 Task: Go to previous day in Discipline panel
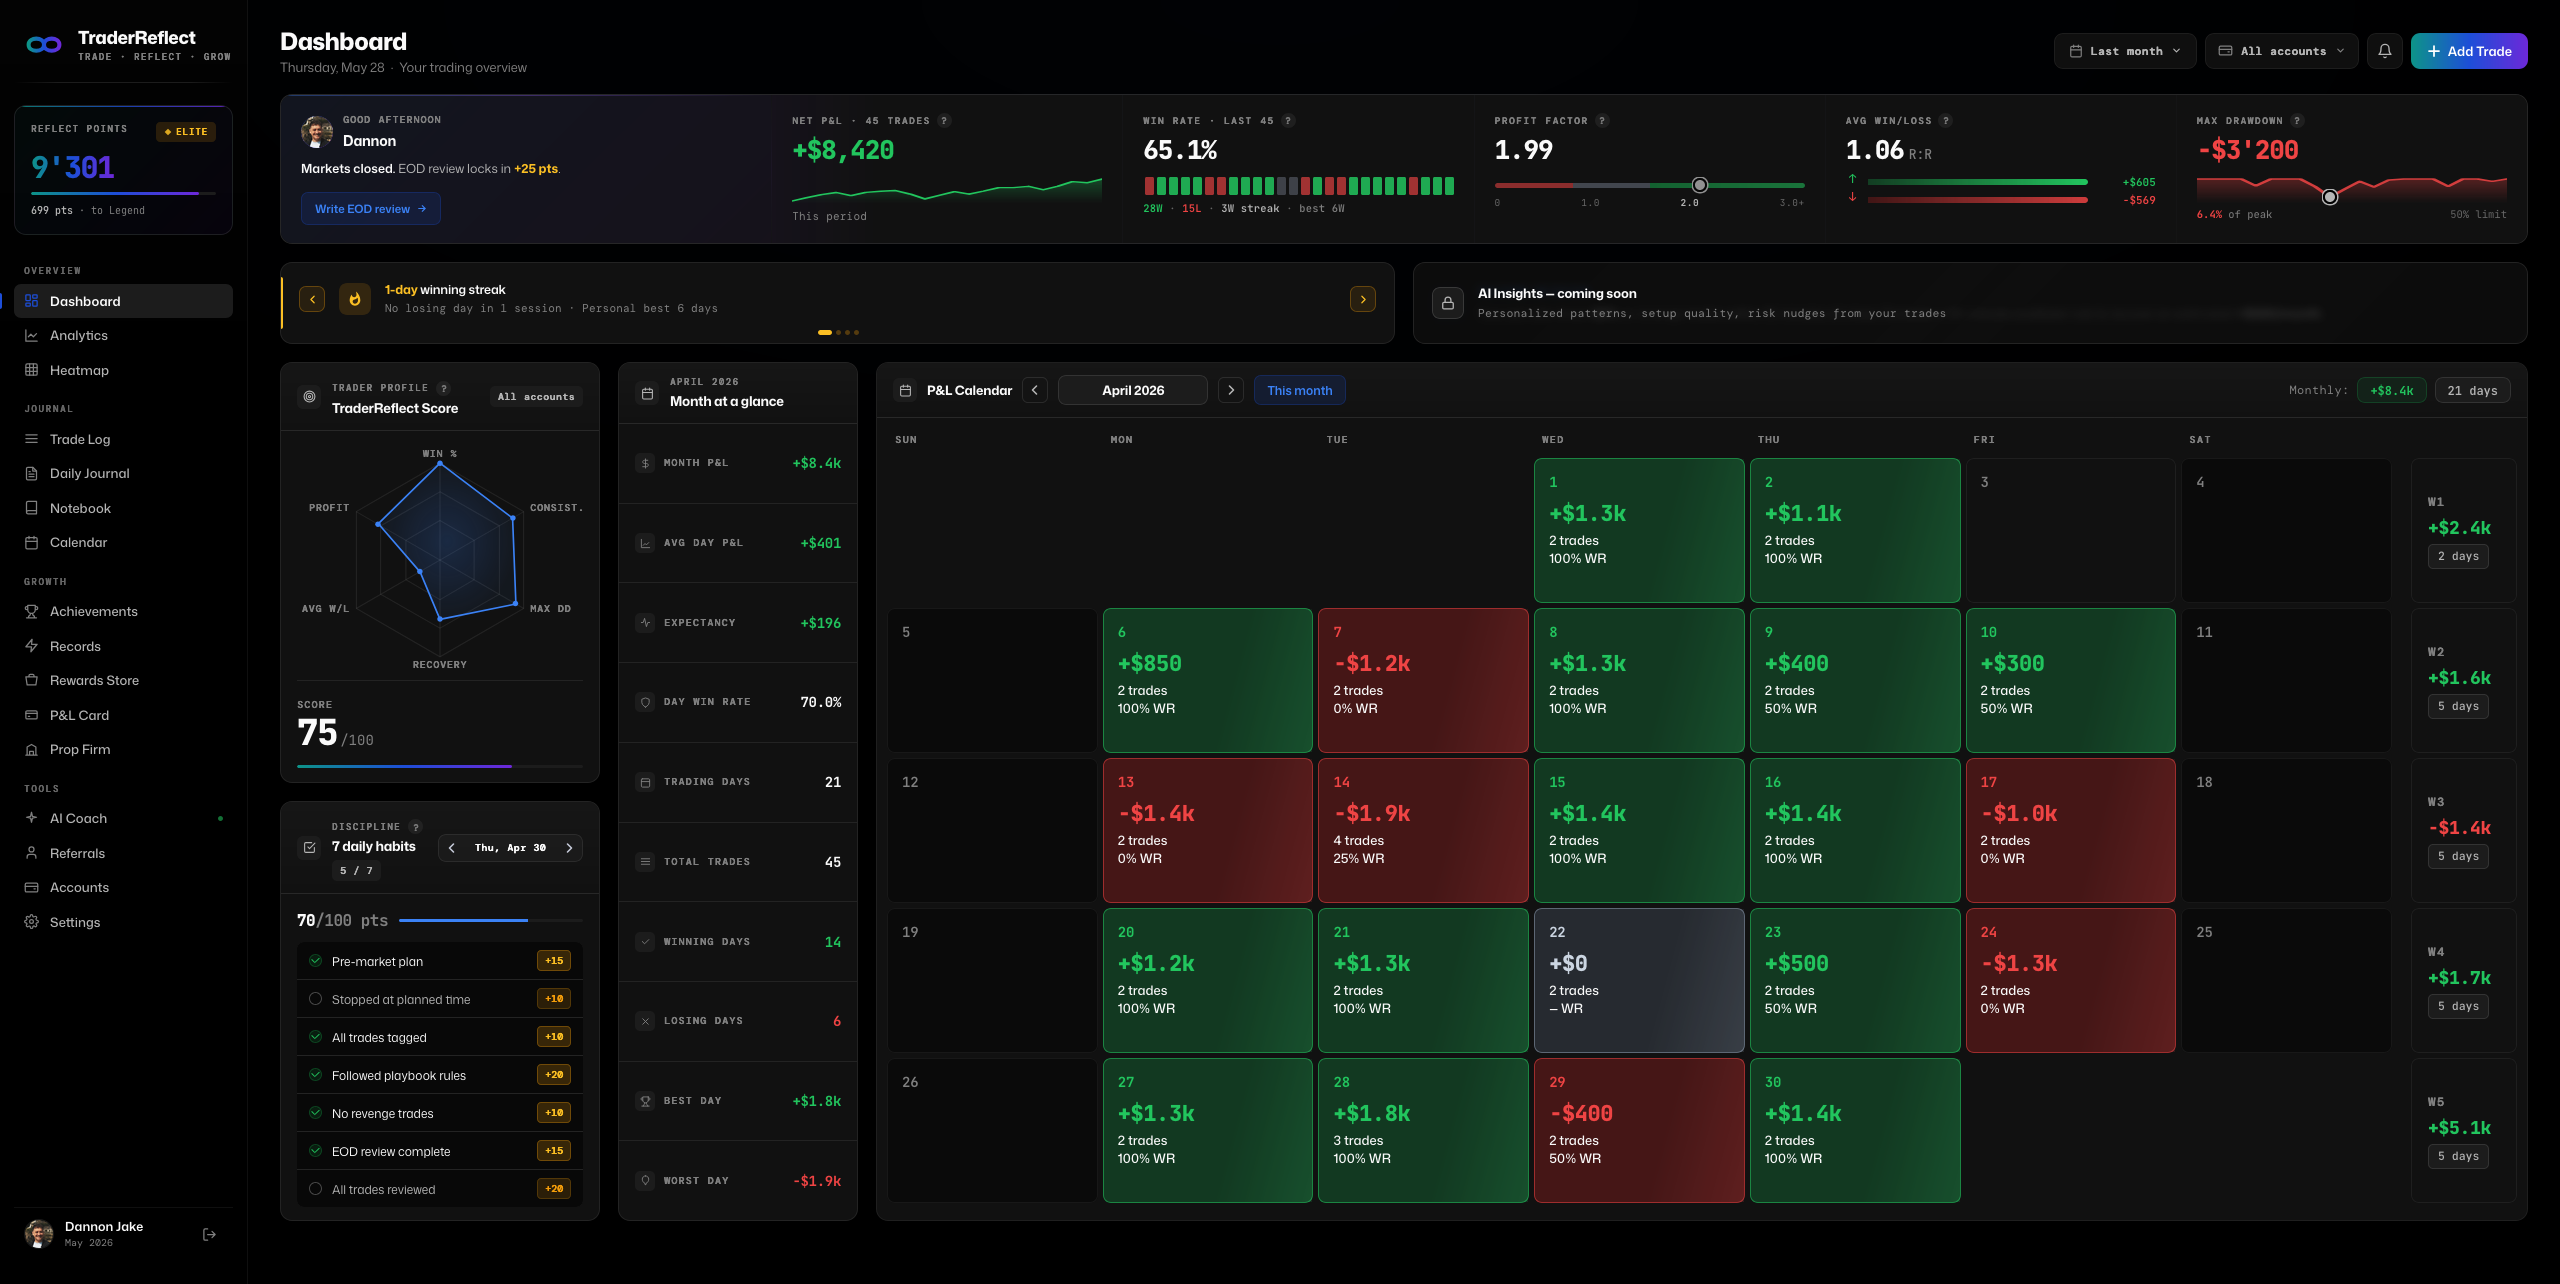click(452, 848)
